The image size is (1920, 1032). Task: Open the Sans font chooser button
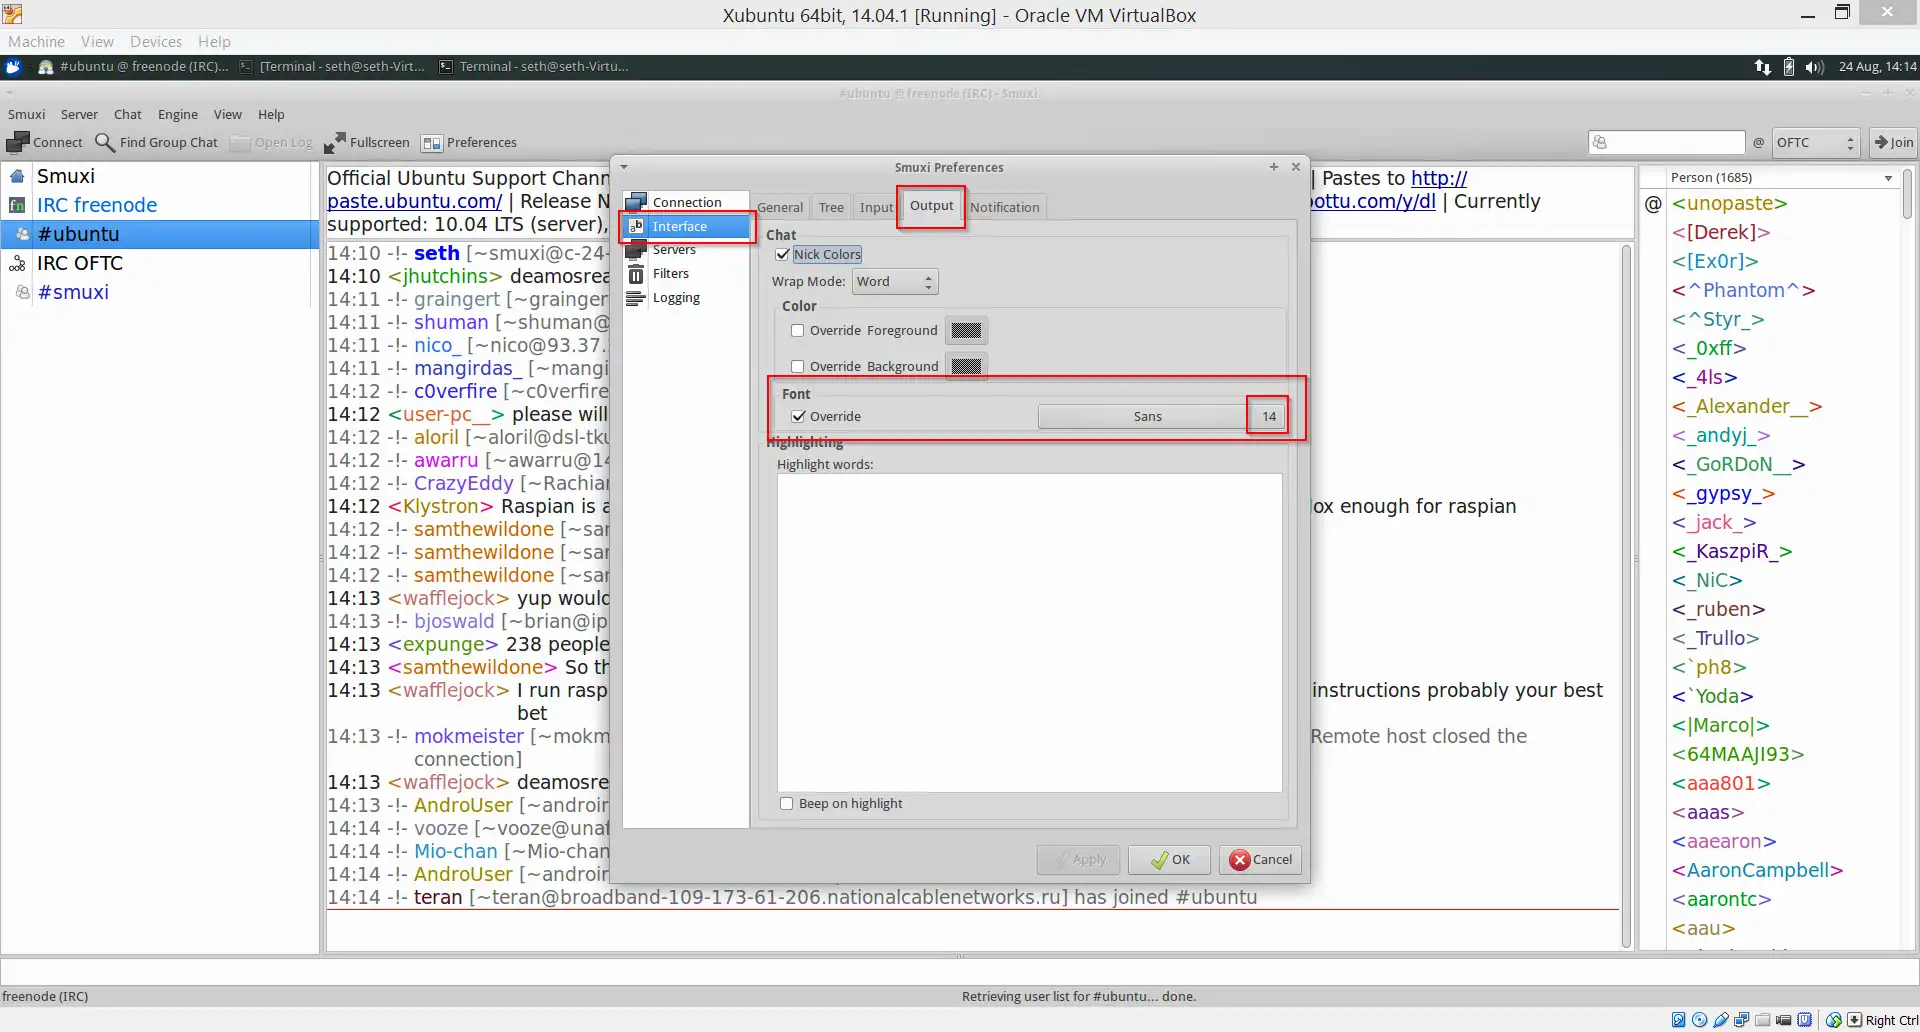(1141, 417)
